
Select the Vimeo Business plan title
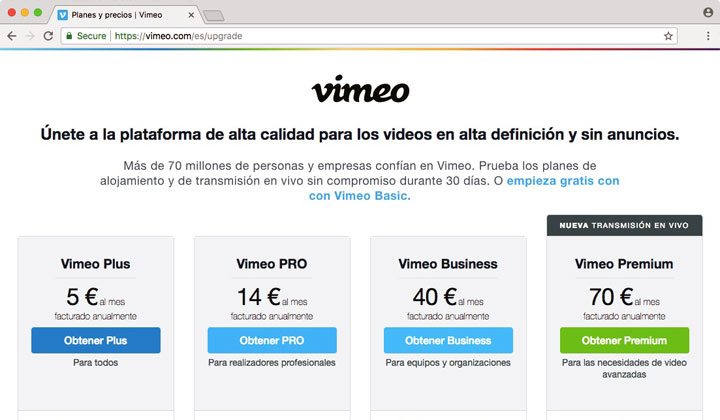click(448, 264)
